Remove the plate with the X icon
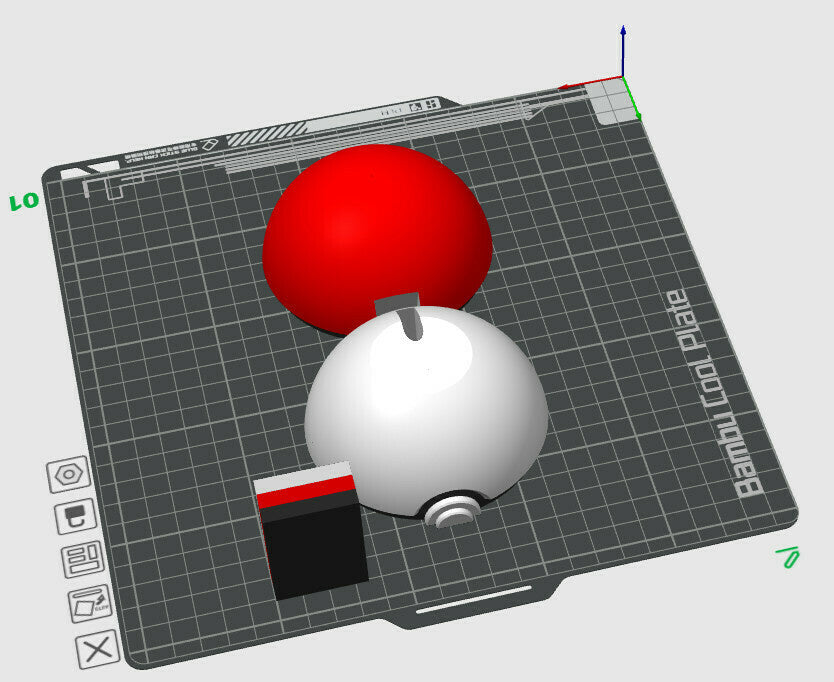The height and width of the screenshot is (682, 834). click(x=97, y=649)
